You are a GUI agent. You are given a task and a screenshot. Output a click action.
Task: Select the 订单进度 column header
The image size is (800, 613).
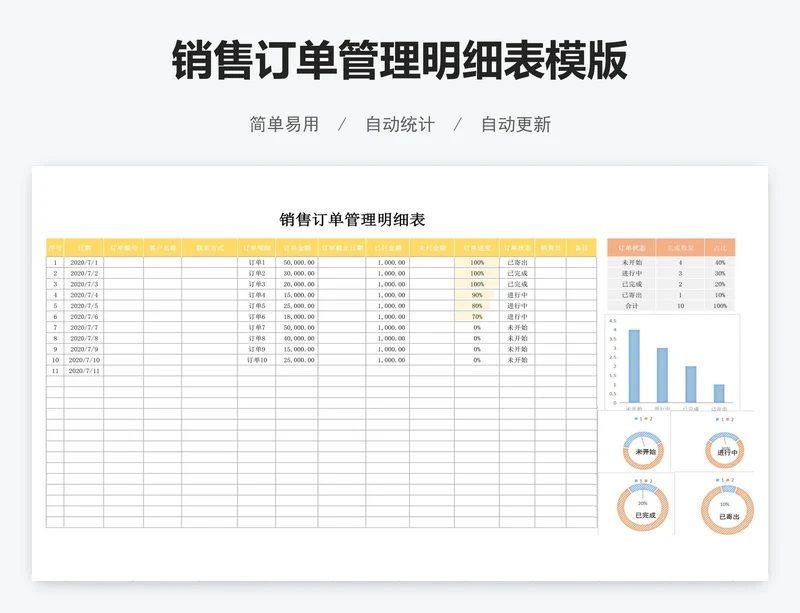click(477, 248)
